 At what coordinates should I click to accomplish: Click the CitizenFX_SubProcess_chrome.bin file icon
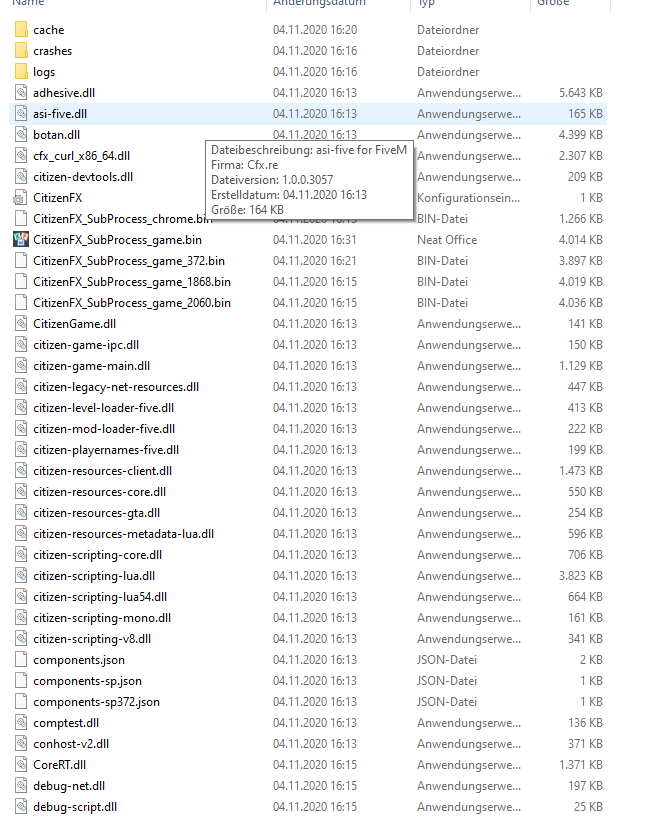point(21,219)
